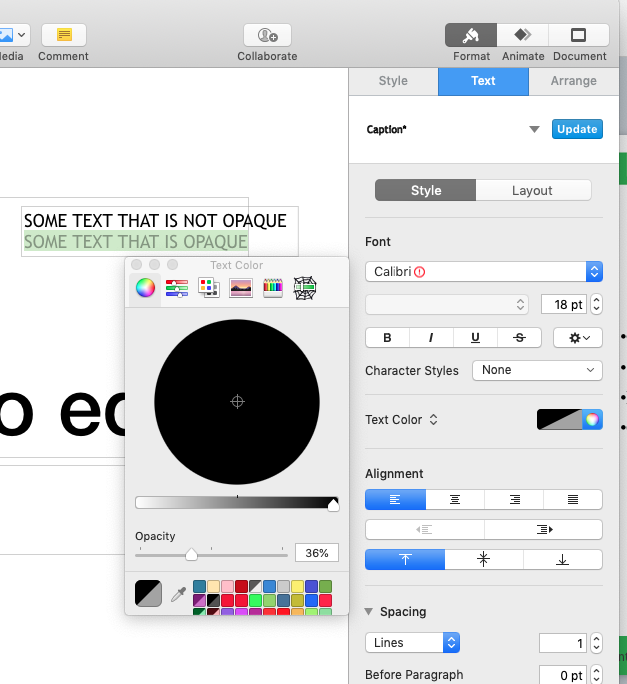Select the Style segment under Text
This screenshot has width=627, height=684.
(425, 190)
